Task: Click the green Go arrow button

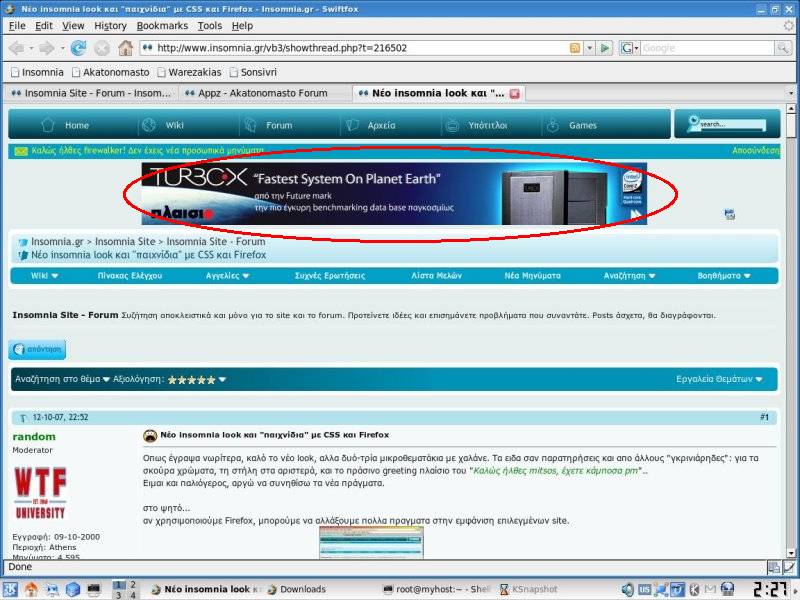Action: point(605,48)
